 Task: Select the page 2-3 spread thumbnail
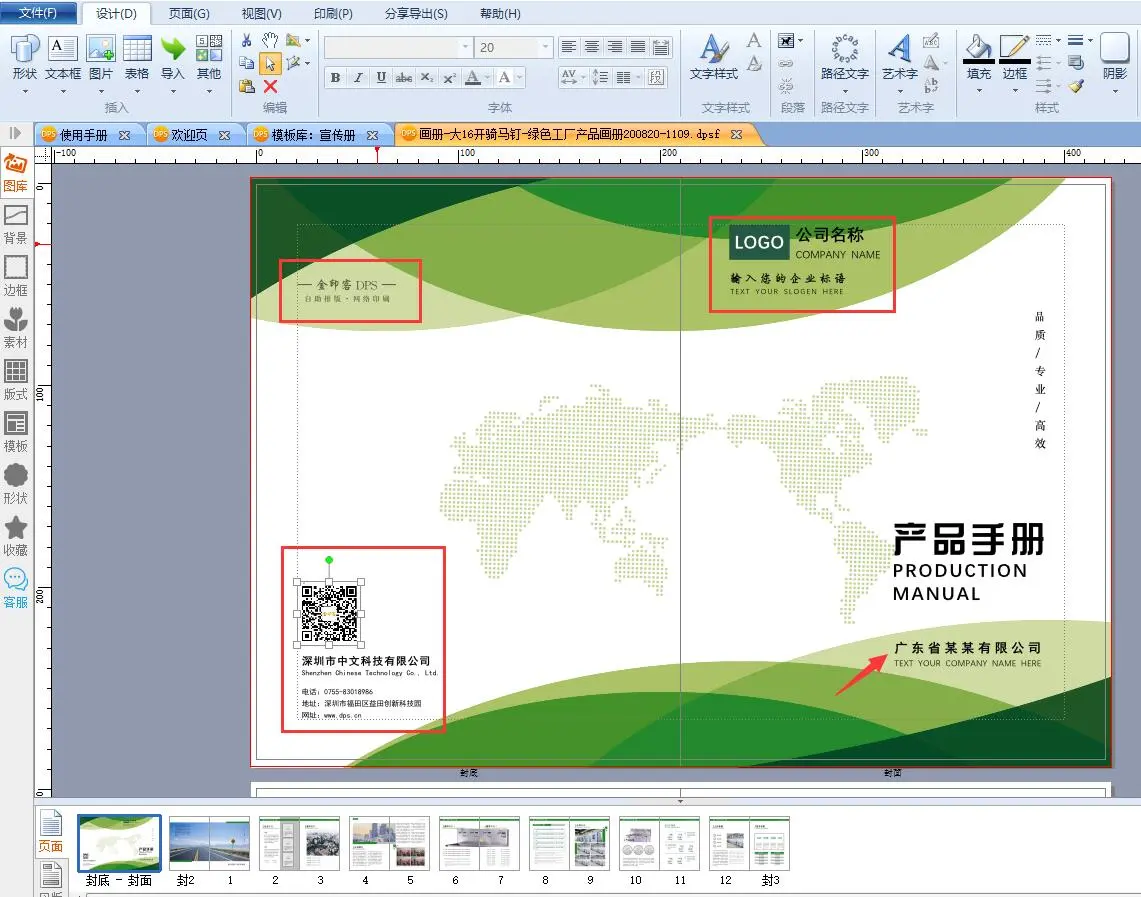(299, 843)
